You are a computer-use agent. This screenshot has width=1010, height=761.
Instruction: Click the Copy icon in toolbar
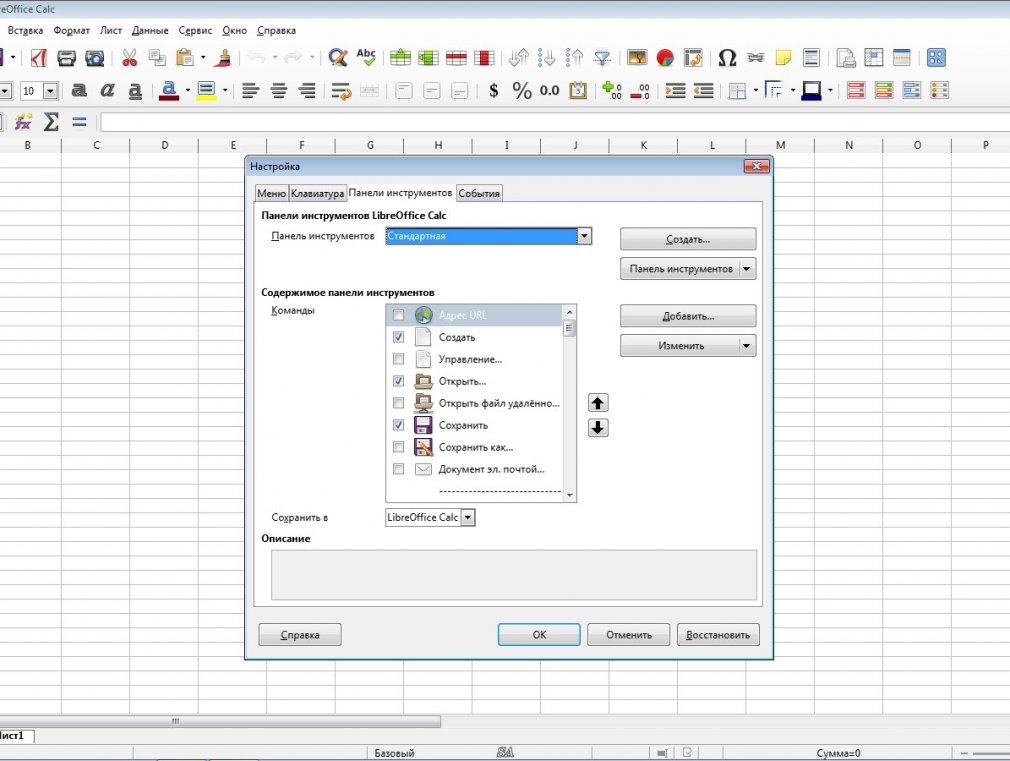(x=157, y=58)
